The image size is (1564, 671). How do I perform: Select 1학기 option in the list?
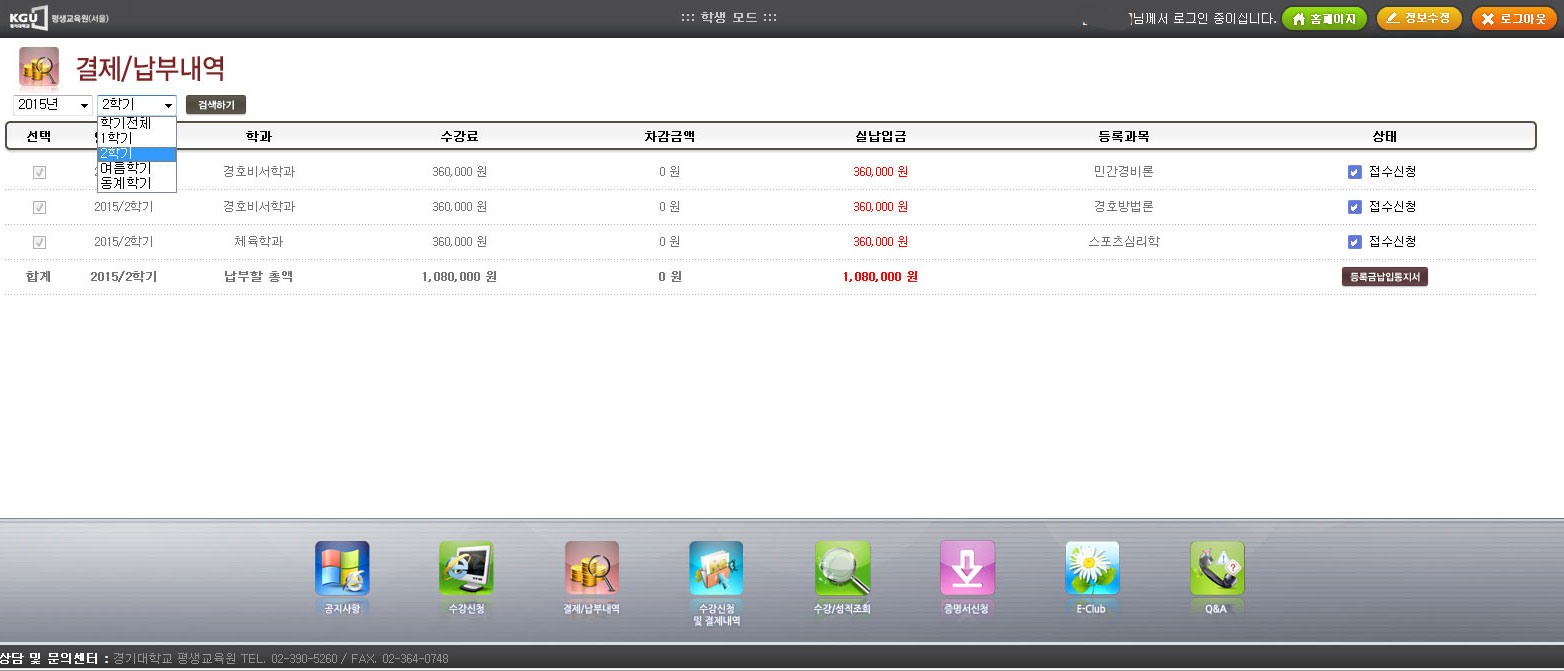coord(117,139)
